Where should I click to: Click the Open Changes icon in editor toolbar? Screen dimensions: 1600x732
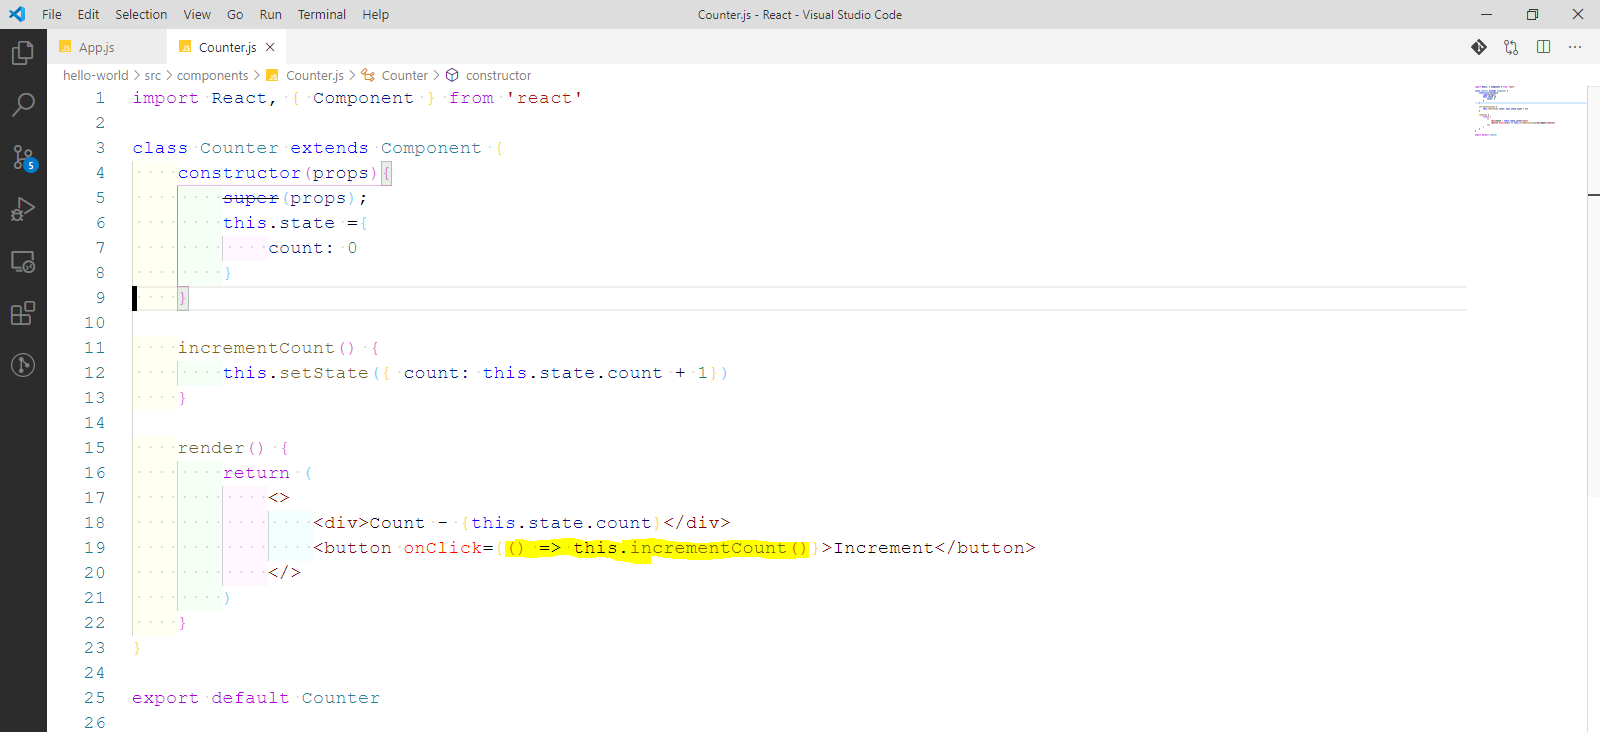point(1511,47)
